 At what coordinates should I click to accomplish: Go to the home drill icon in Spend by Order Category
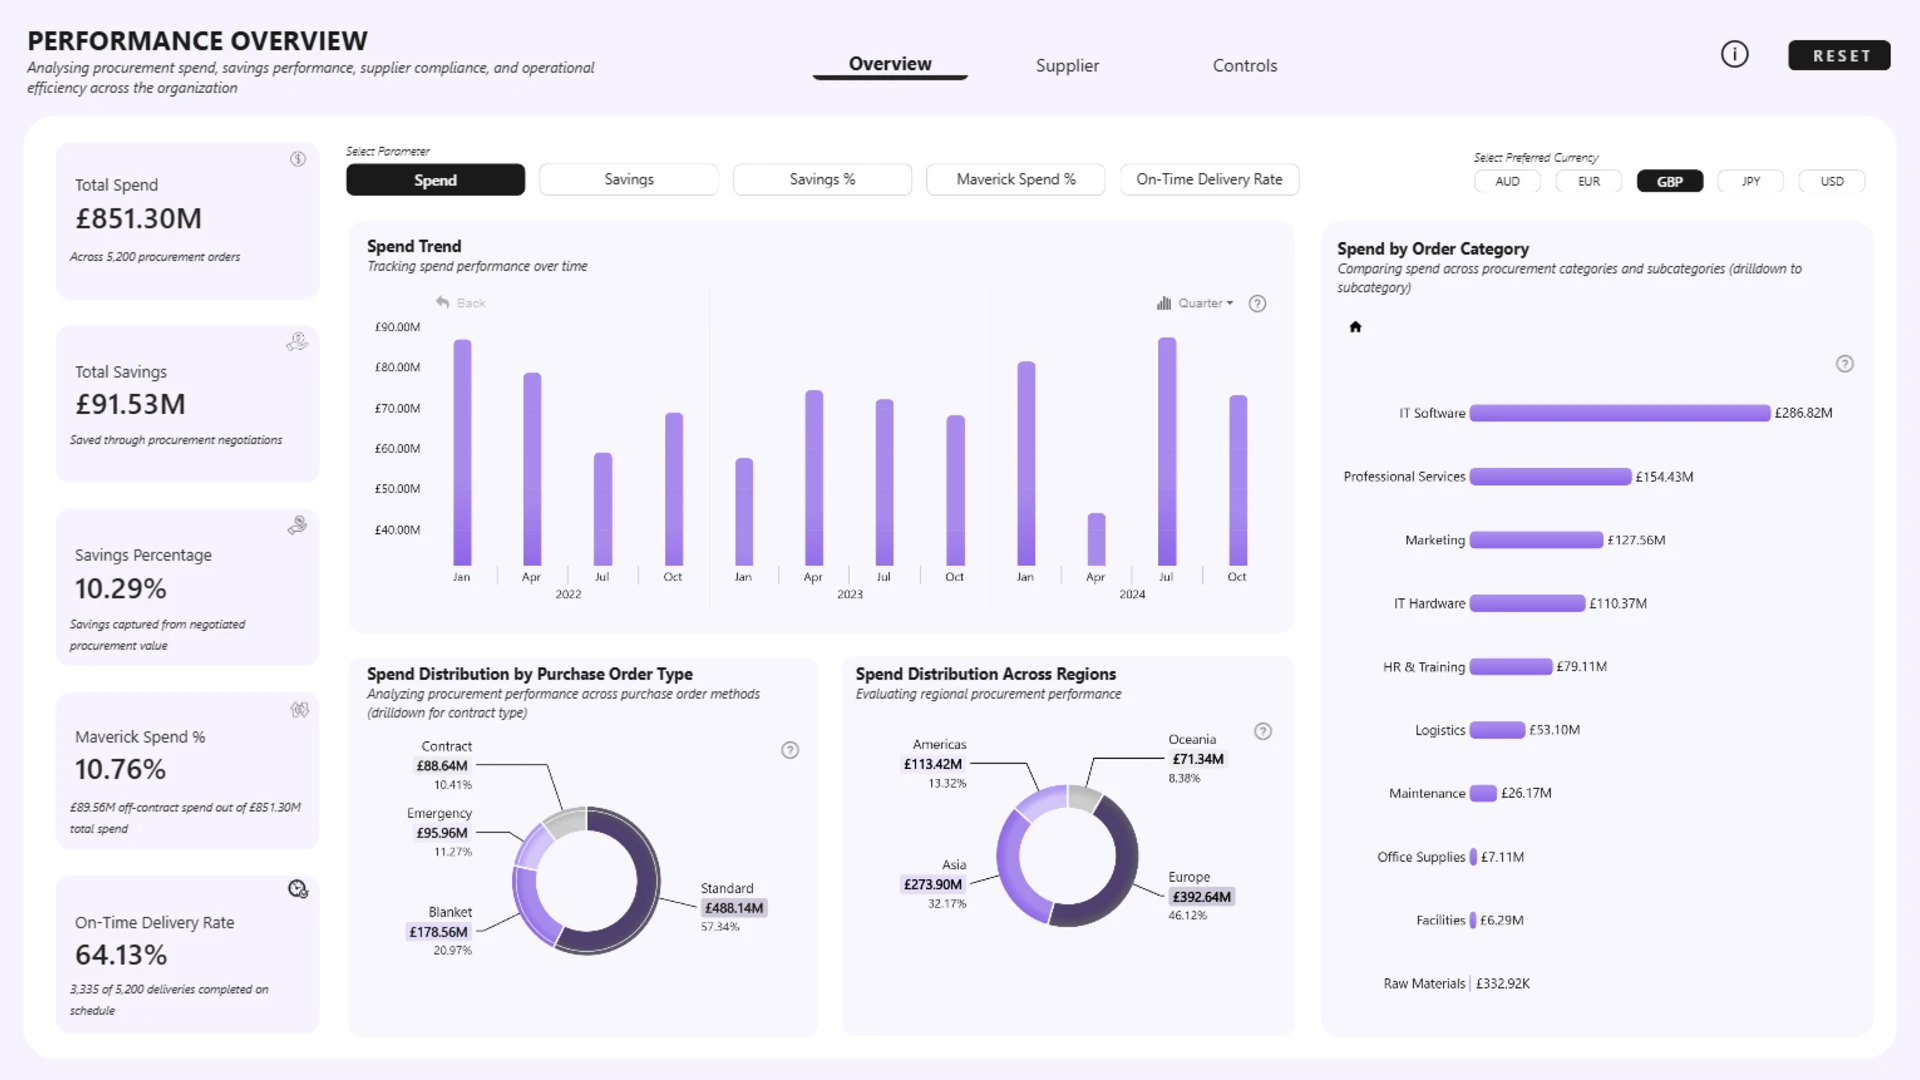(x=1355, y=327)
